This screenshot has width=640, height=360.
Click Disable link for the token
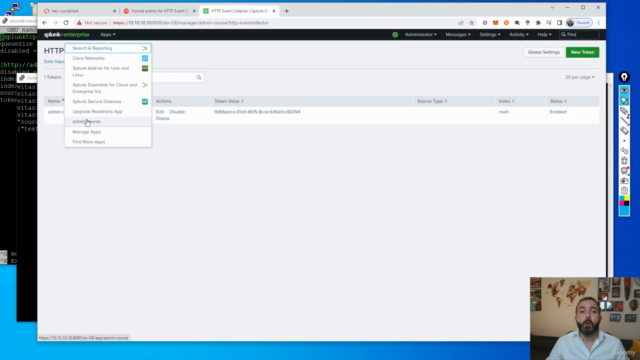pos(177,112)
